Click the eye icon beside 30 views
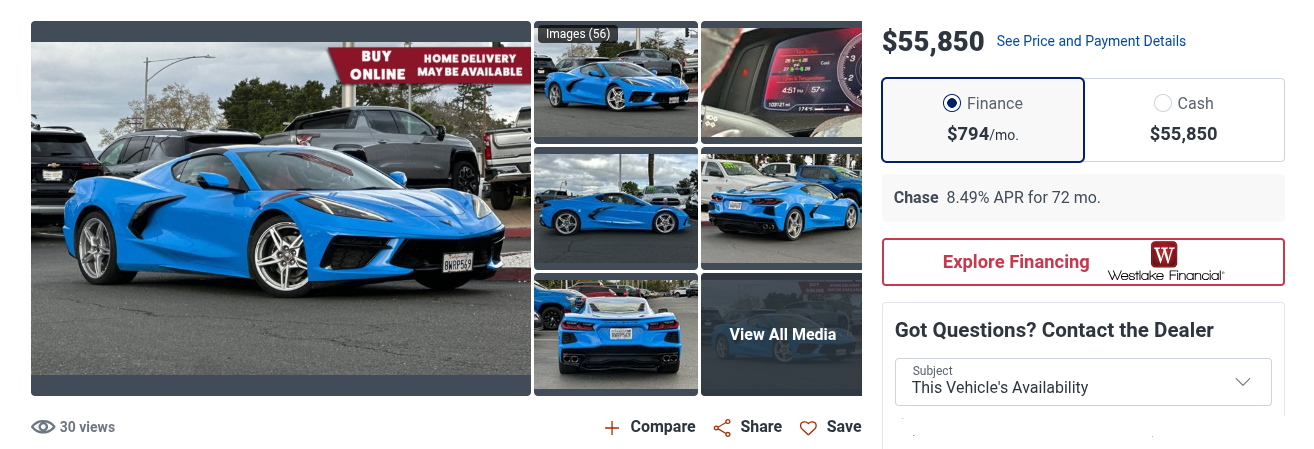This screenshot has height=449, width=1314. tap(43, 427)
